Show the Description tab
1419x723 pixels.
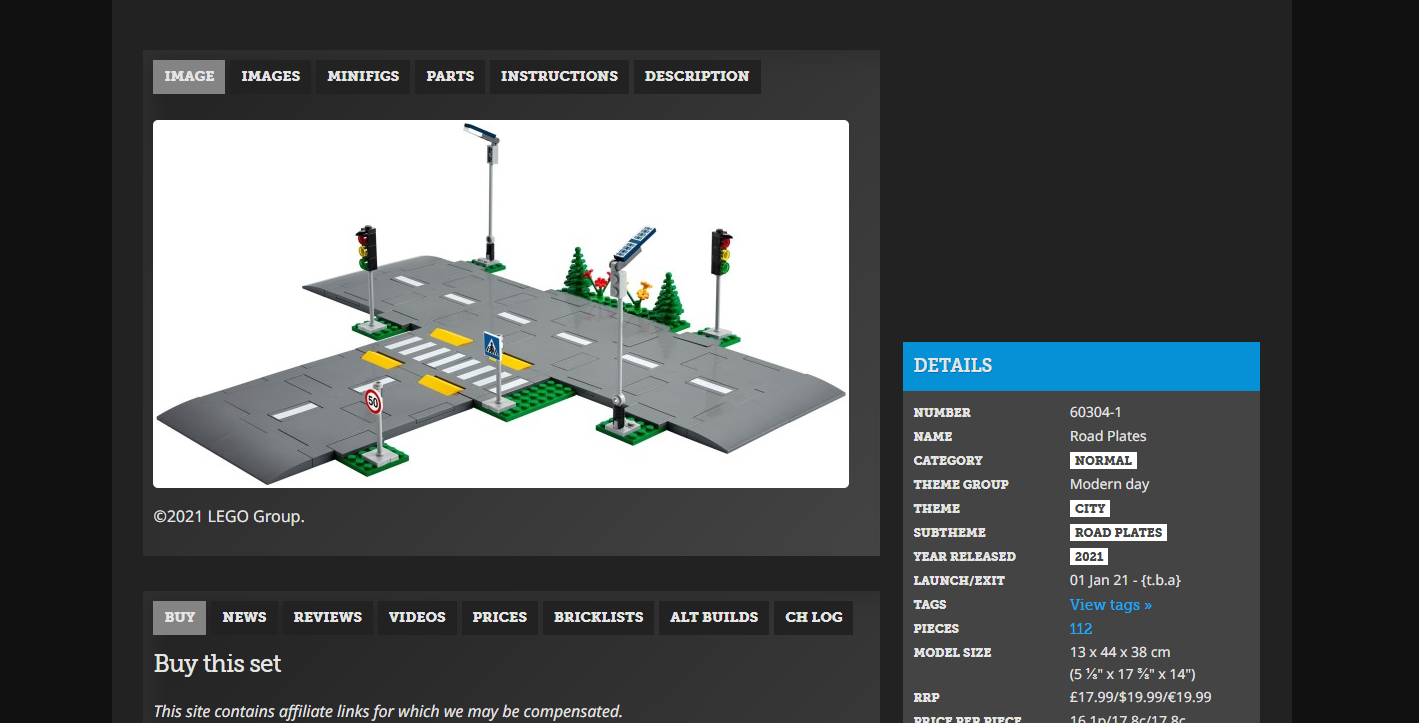[x=697, y=77]
